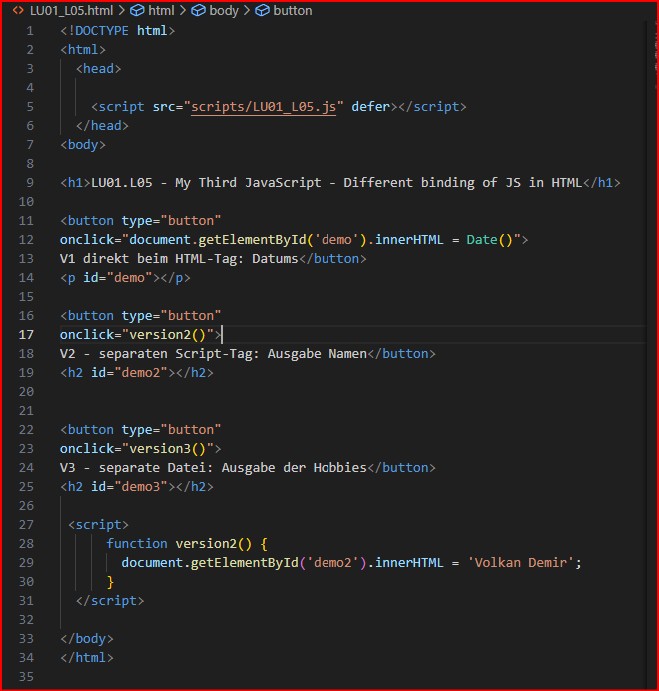Click the closing '</head>' tag
The image size is (659, 691).
tap(102, 126)
